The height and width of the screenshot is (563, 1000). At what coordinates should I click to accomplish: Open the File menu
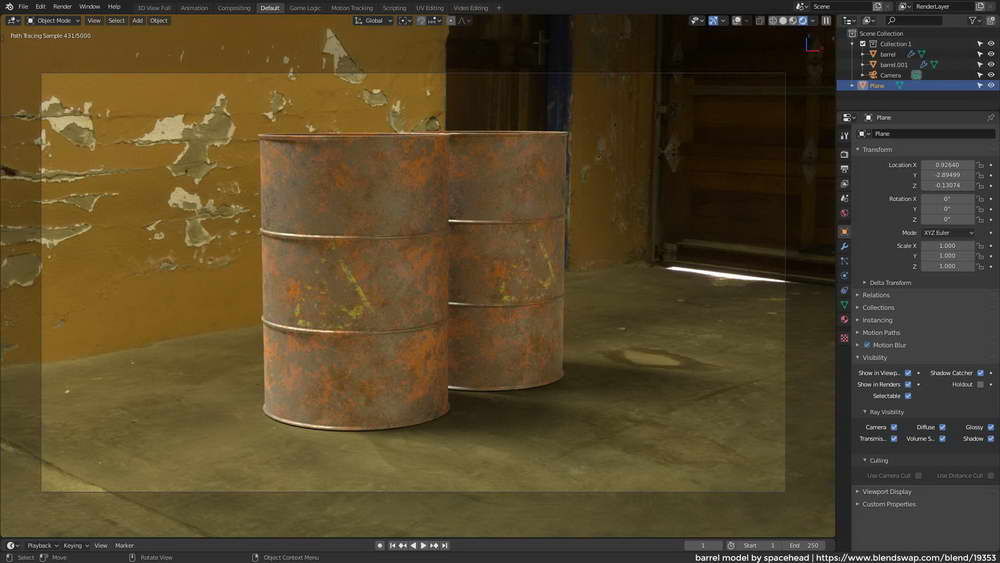[23, 6]
